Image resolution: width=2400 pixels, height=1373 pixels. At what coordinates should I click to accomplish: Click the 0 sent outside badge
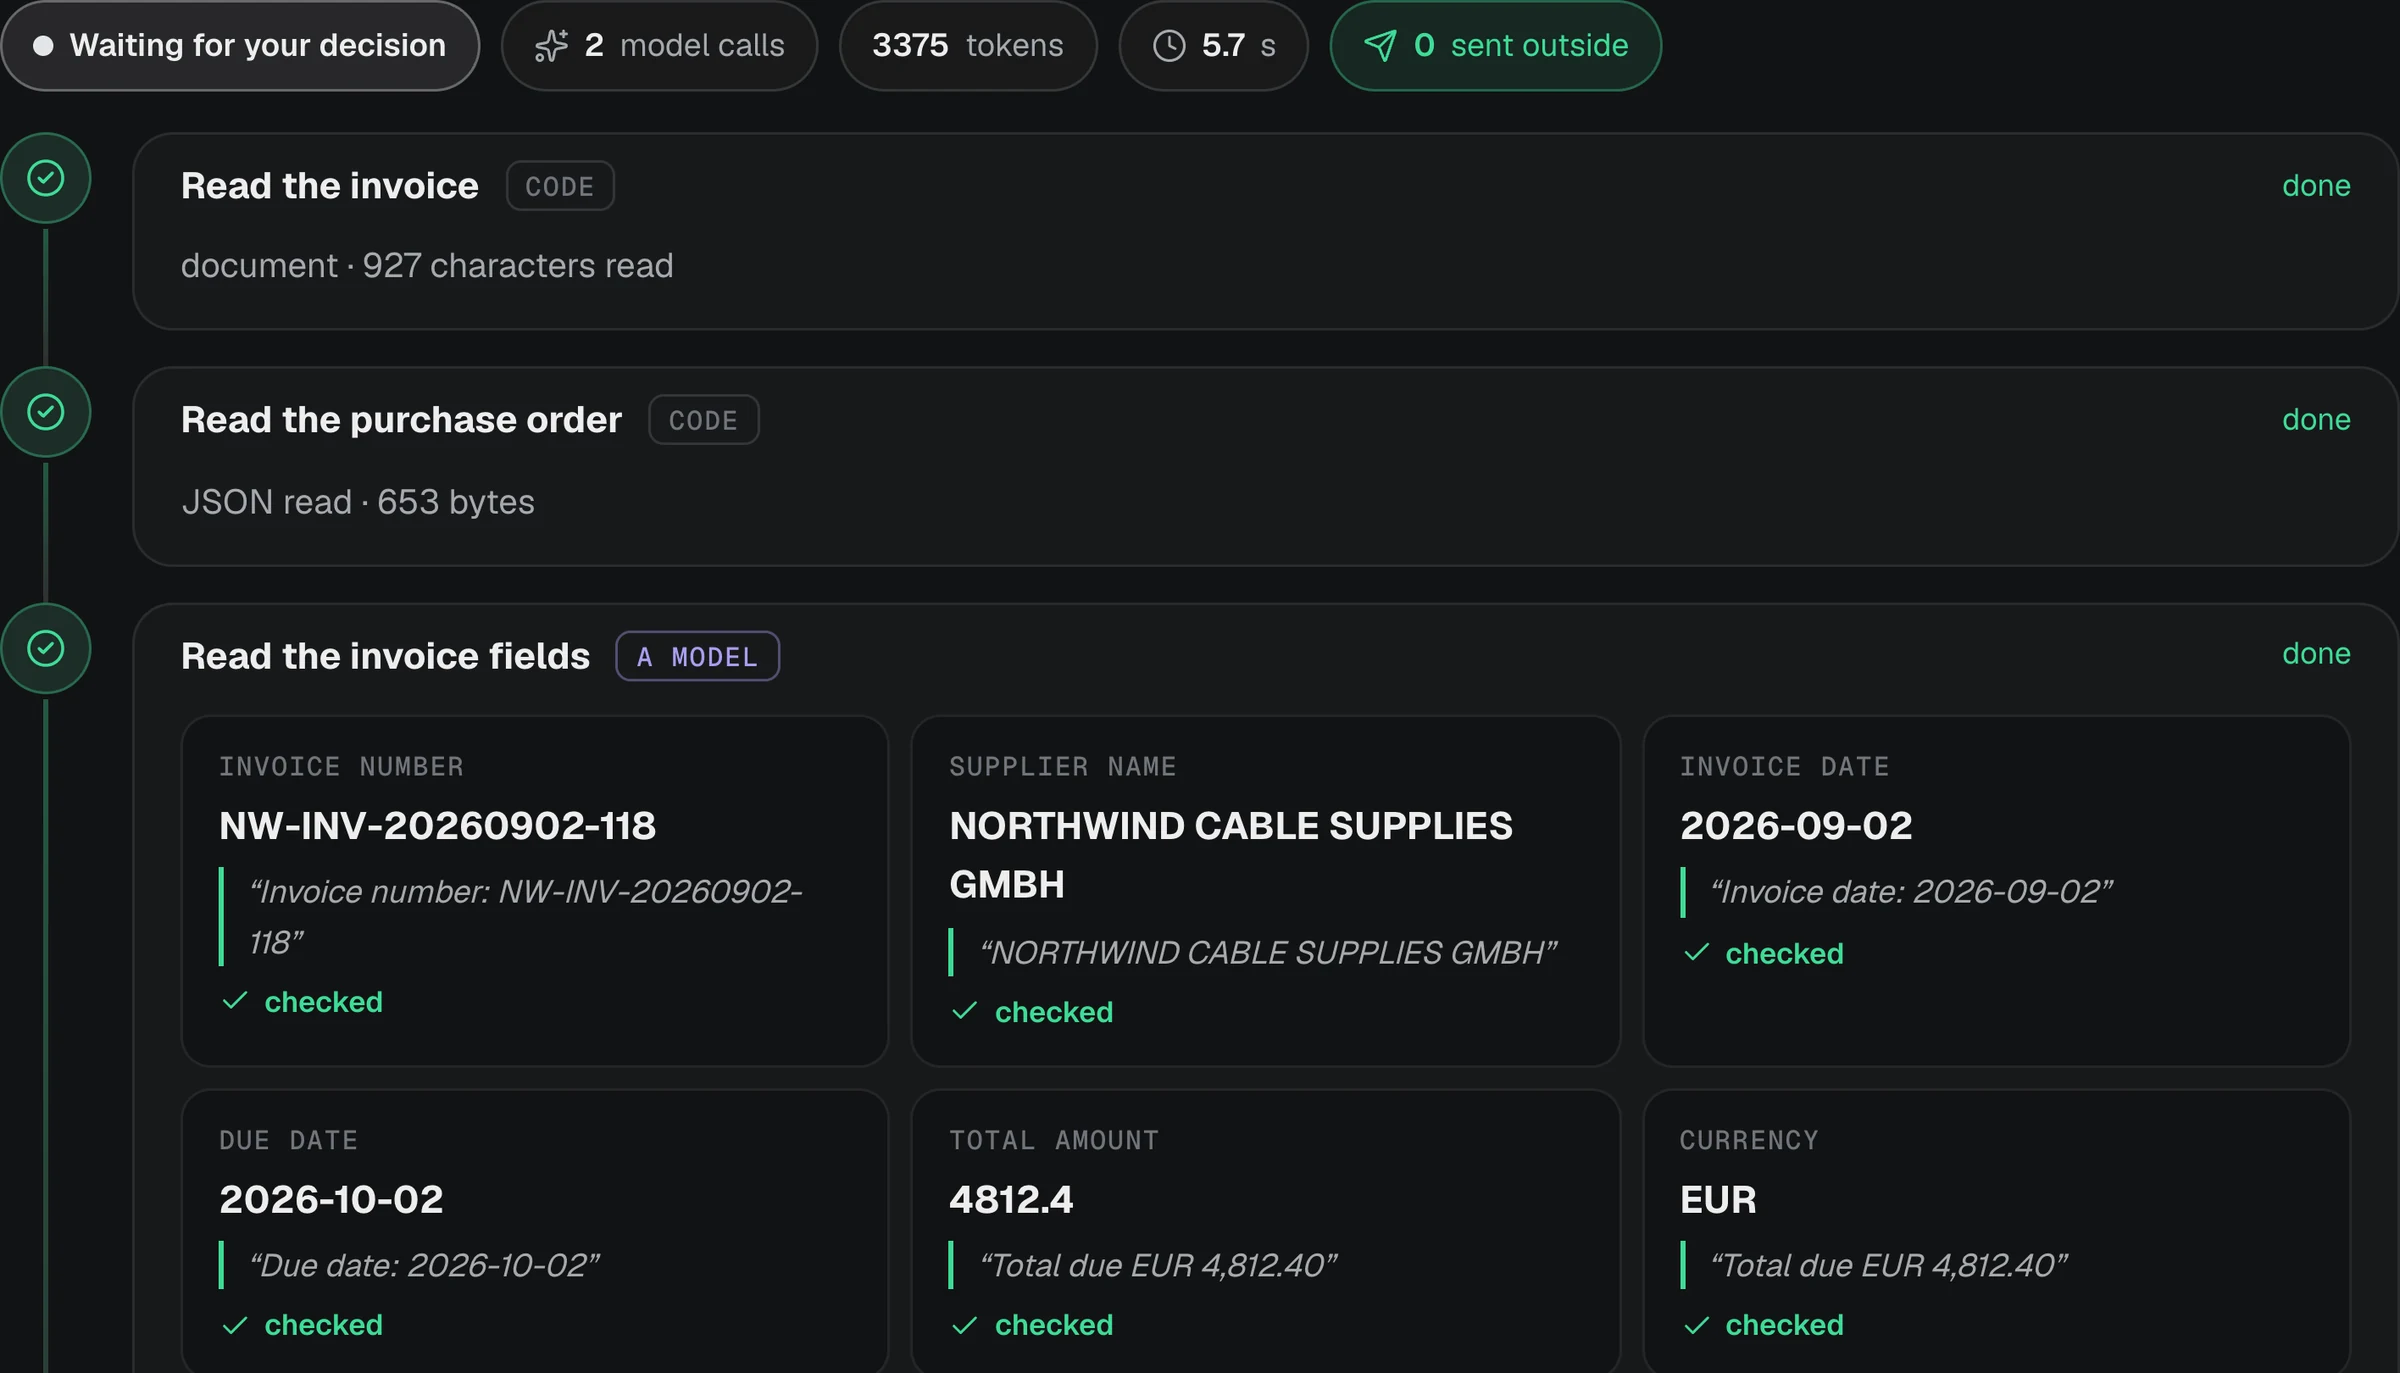[1495, 46]
